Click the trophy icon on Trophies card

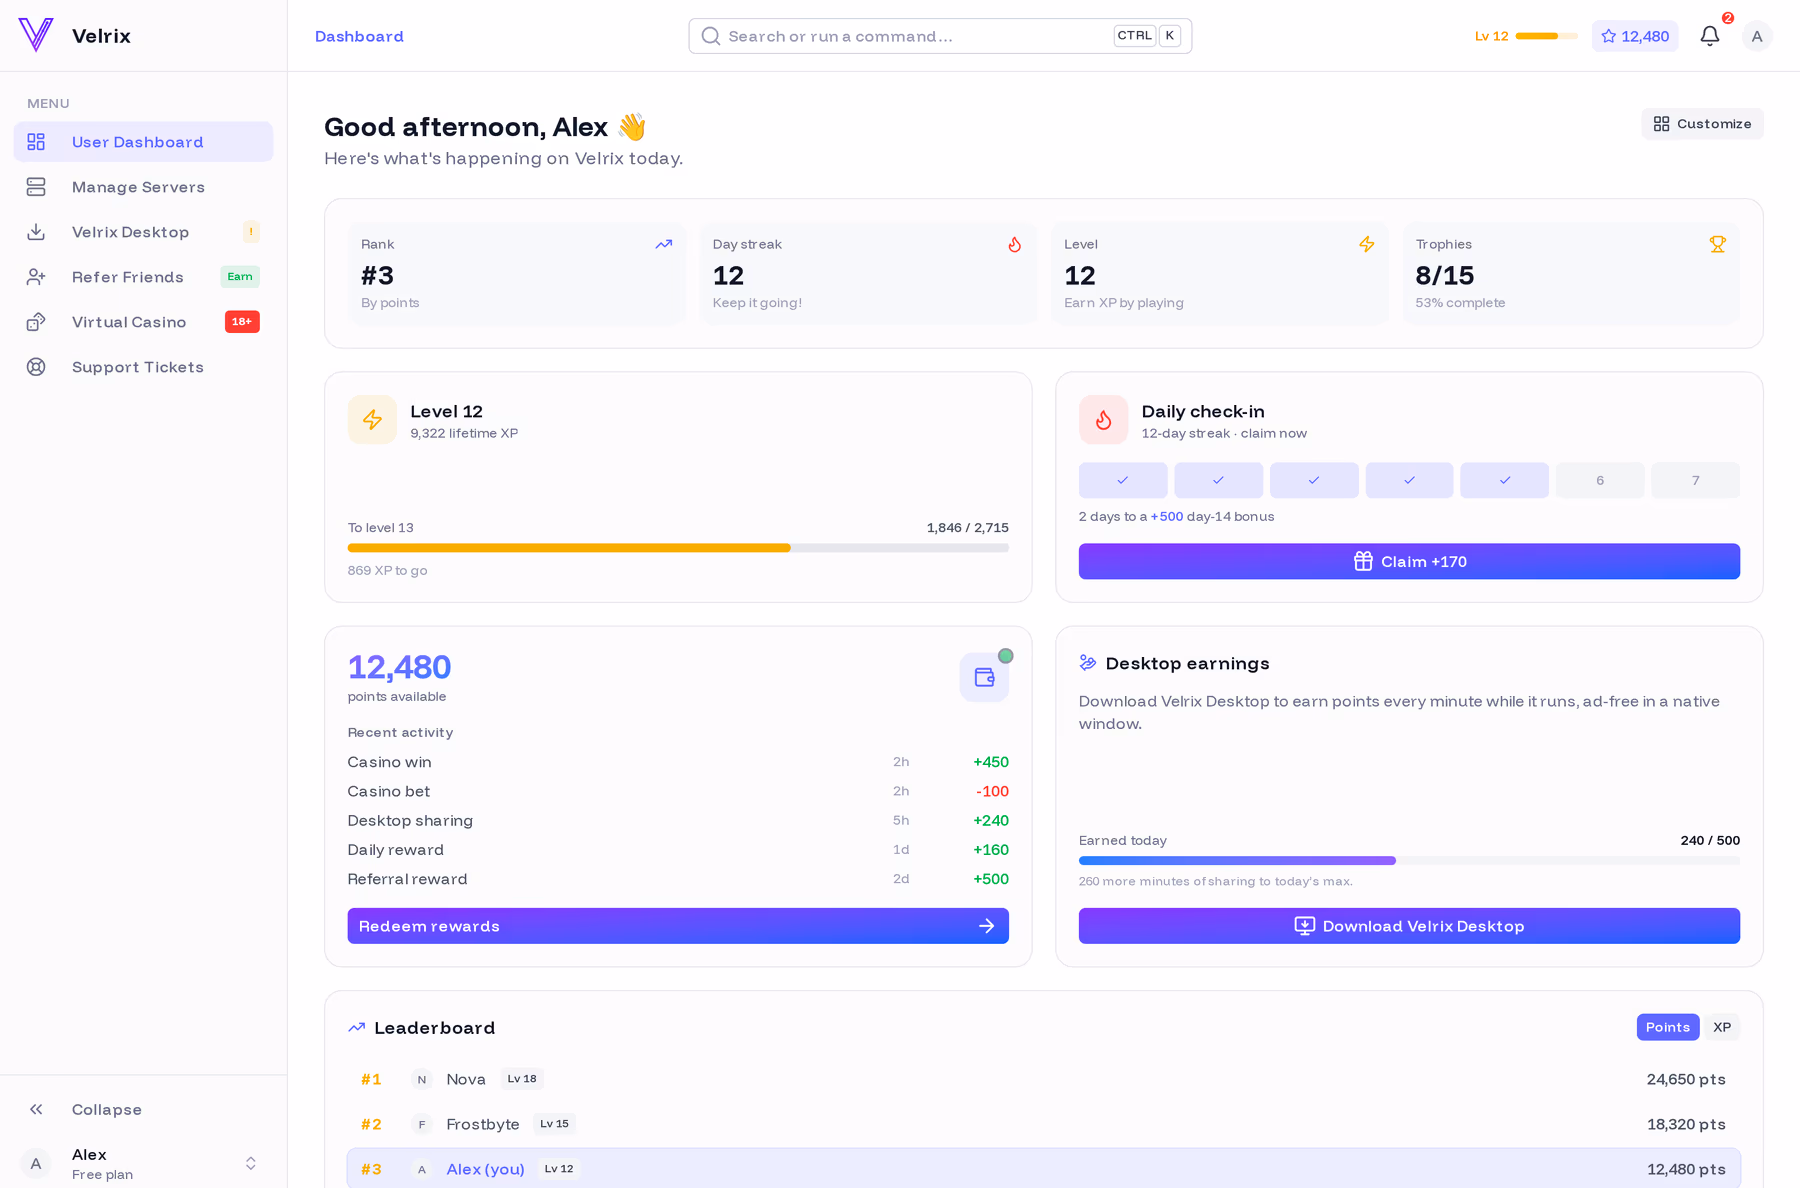1717,244
